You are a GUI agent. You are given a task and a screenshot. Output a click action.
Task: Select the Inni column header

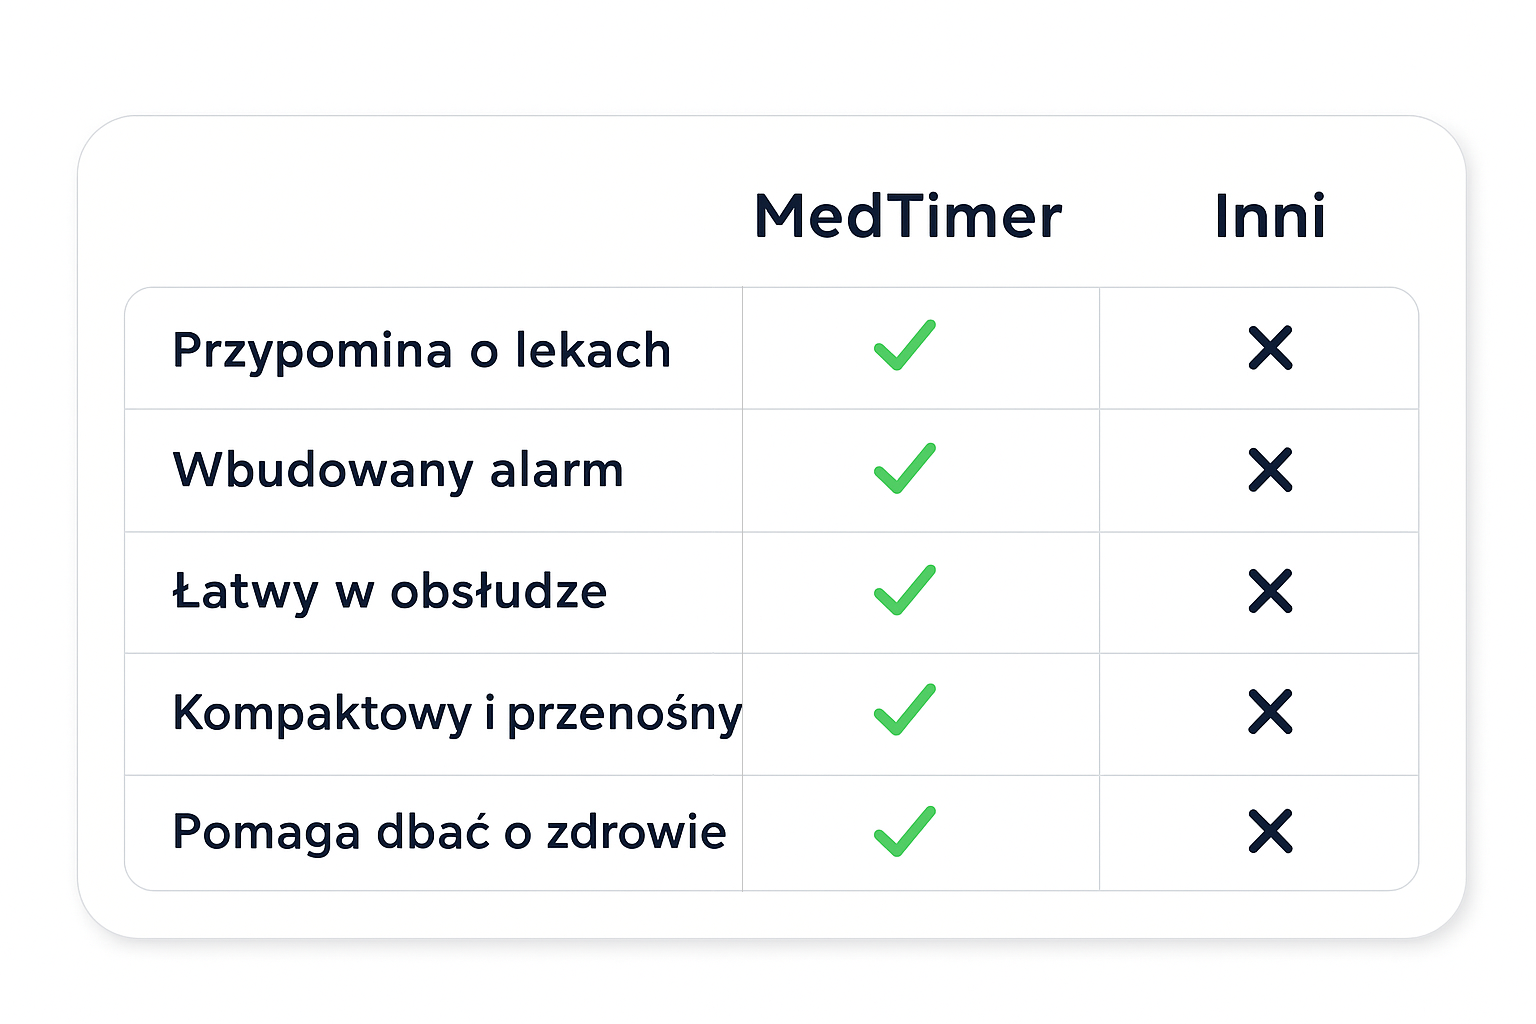click(1269, 216)
